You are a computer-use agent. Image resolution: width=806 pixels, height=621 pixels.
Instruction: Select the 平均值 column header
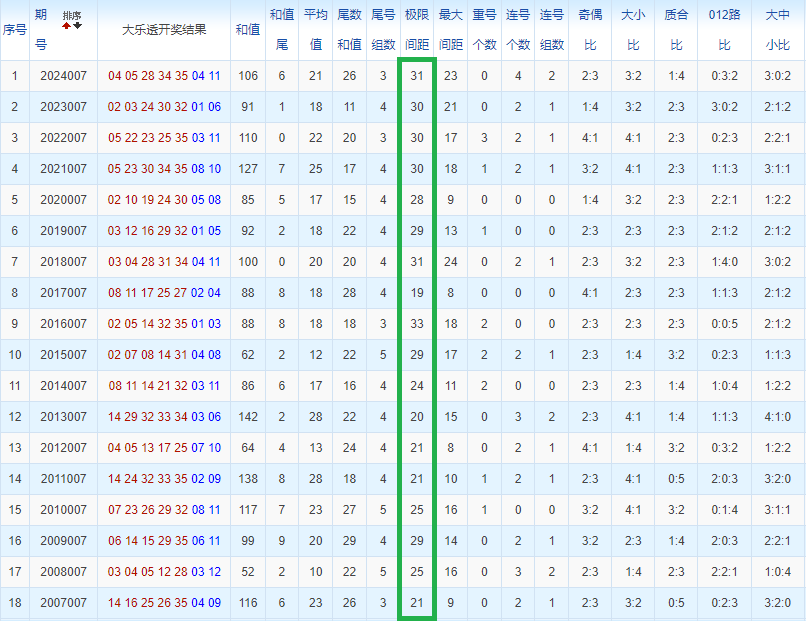[x=316, y=30]
